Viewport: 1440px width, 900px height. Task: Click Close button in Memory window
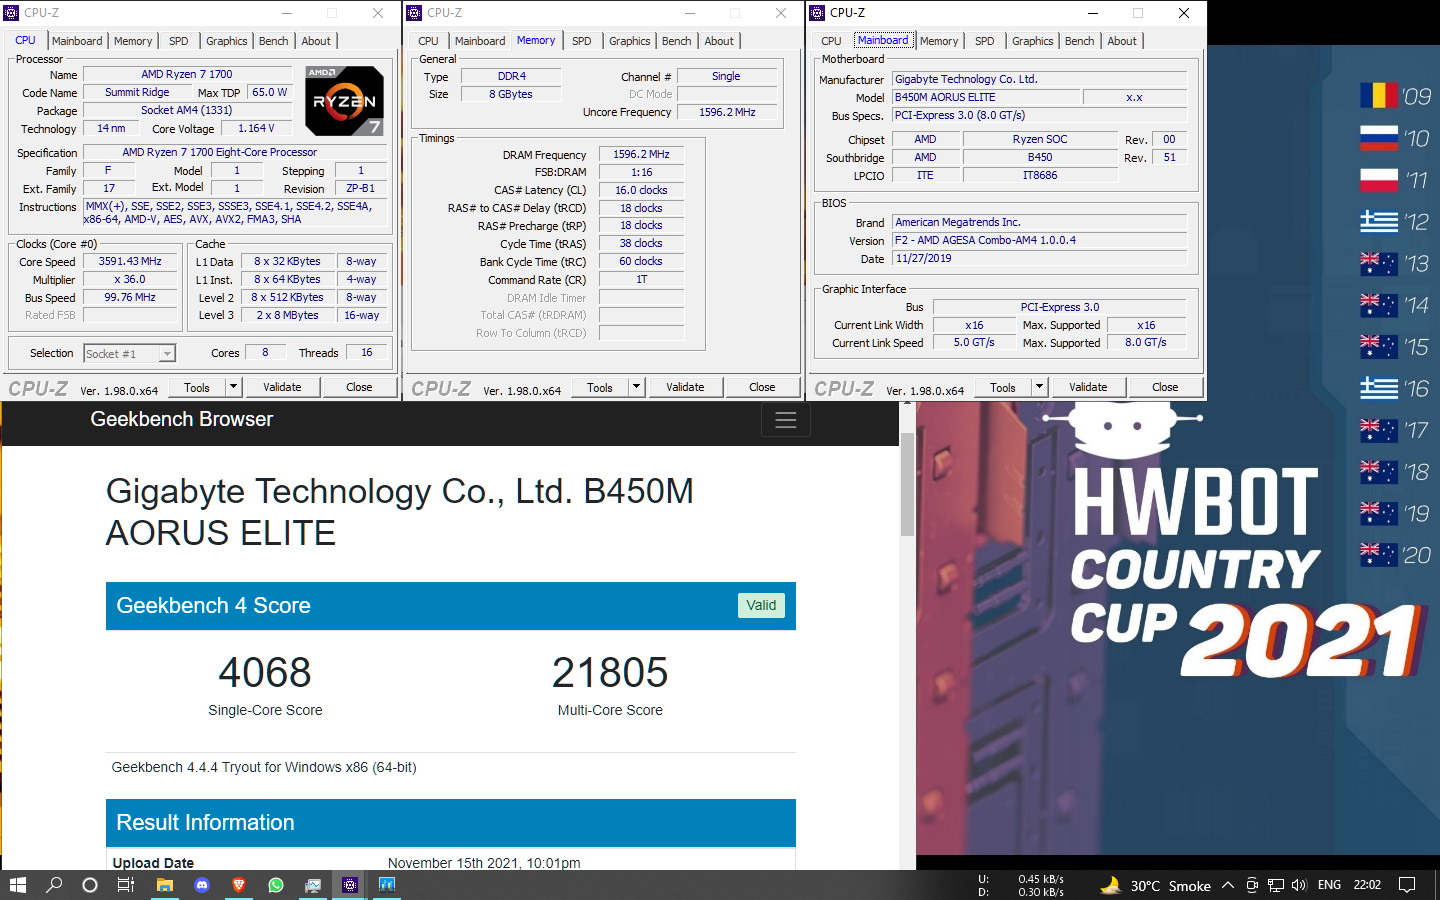(762, 387)
